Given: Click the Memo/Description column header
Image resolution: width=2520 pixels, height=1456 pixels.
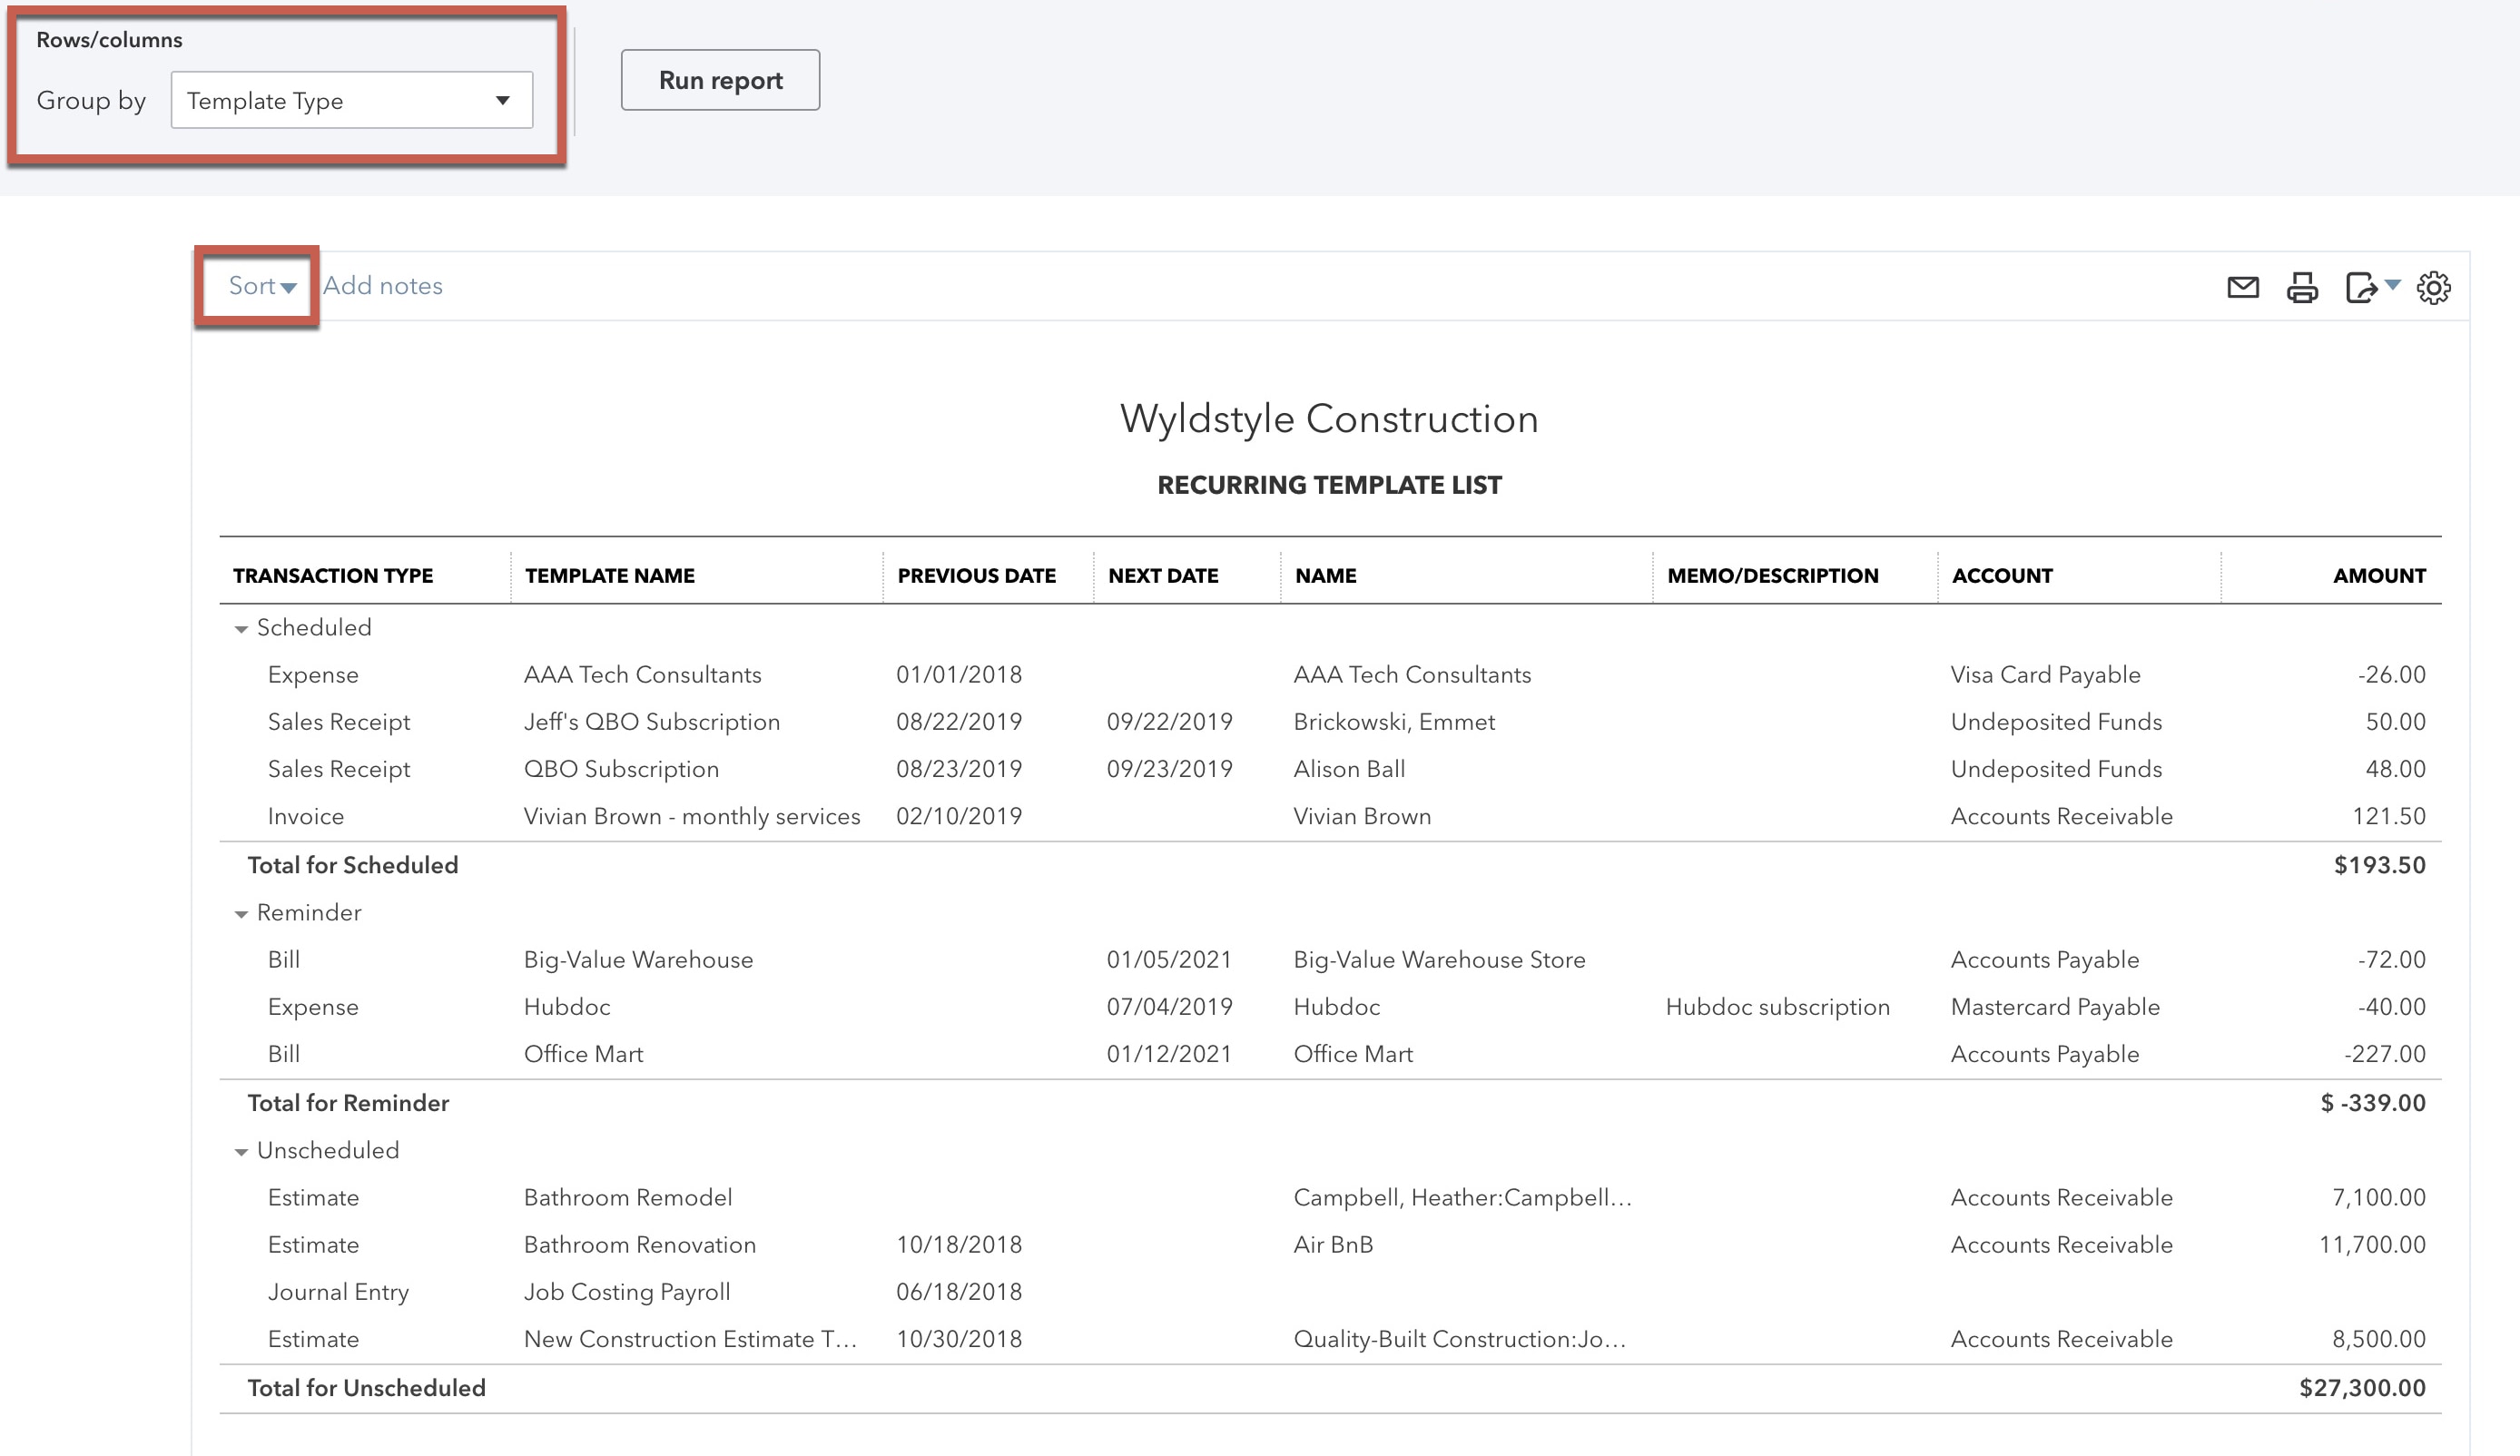Looking at the screenshot, I should point(1773,576).
